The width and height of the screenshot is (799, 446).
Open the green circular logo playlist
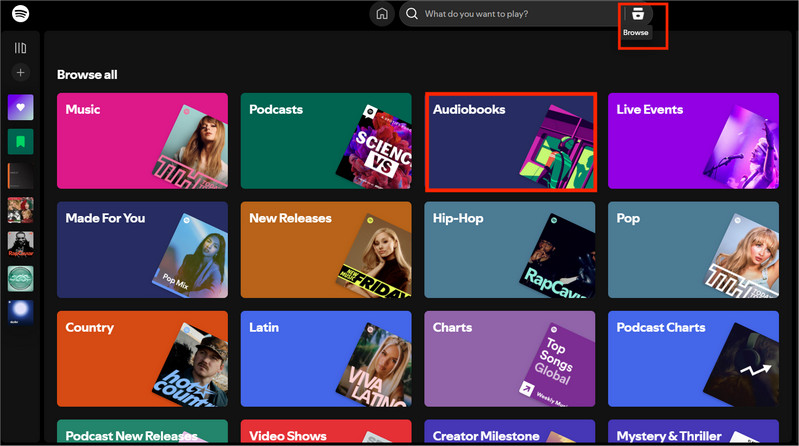(x=20, y=279)
